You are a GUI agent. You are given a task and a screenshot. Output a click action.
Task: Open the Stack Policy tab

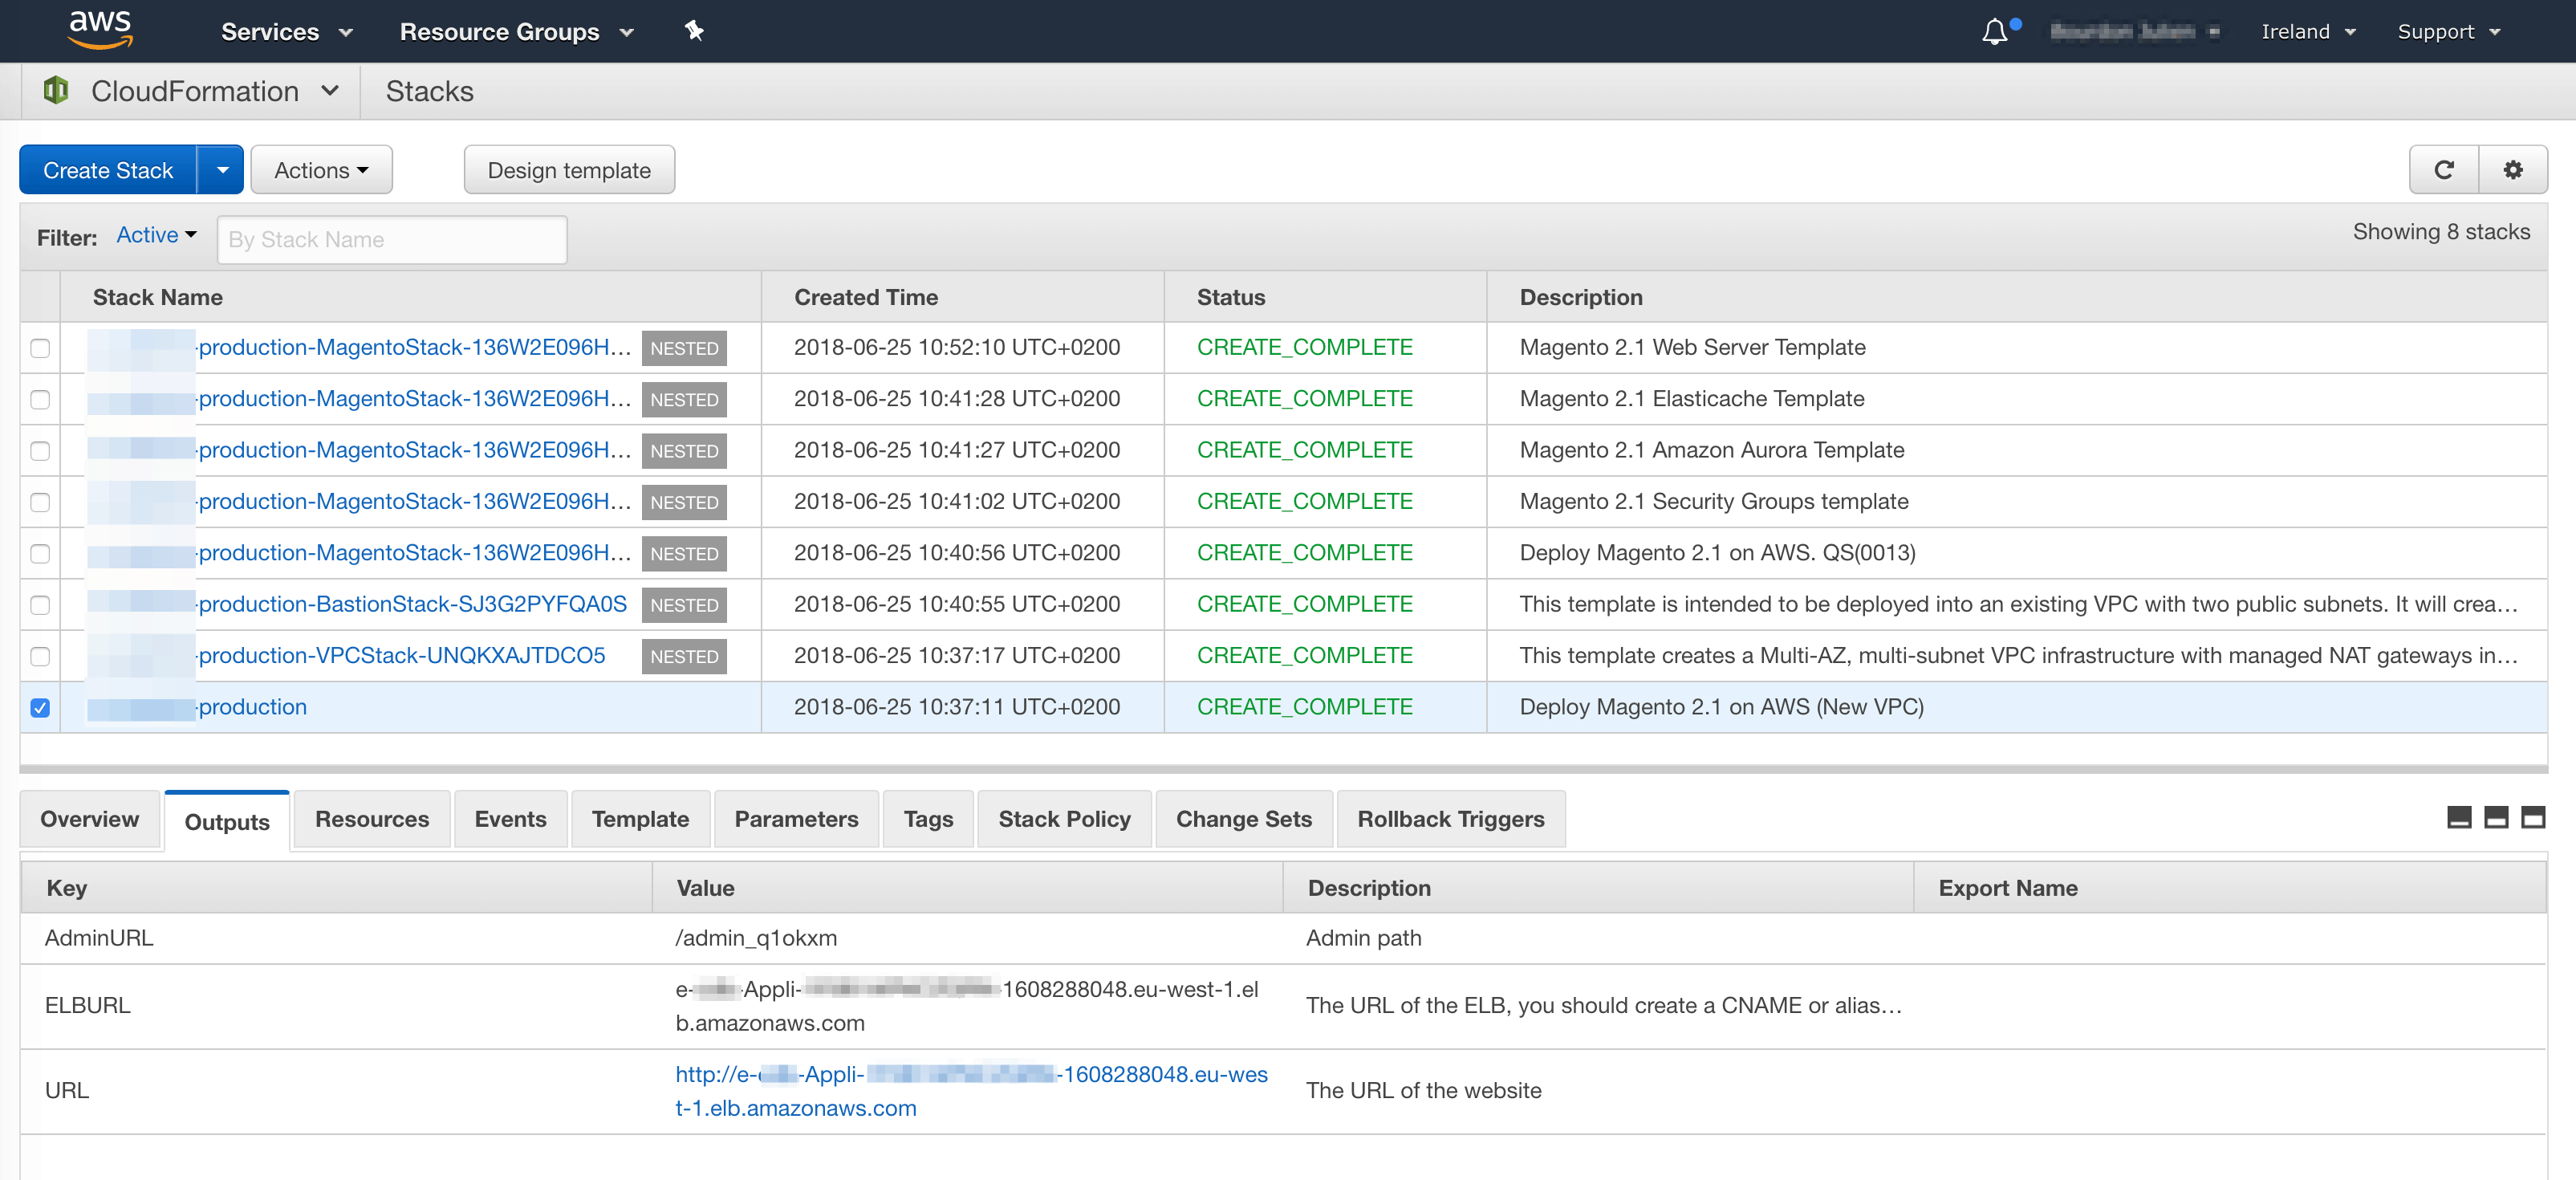pyautogui.click(x=1064, y=819)
